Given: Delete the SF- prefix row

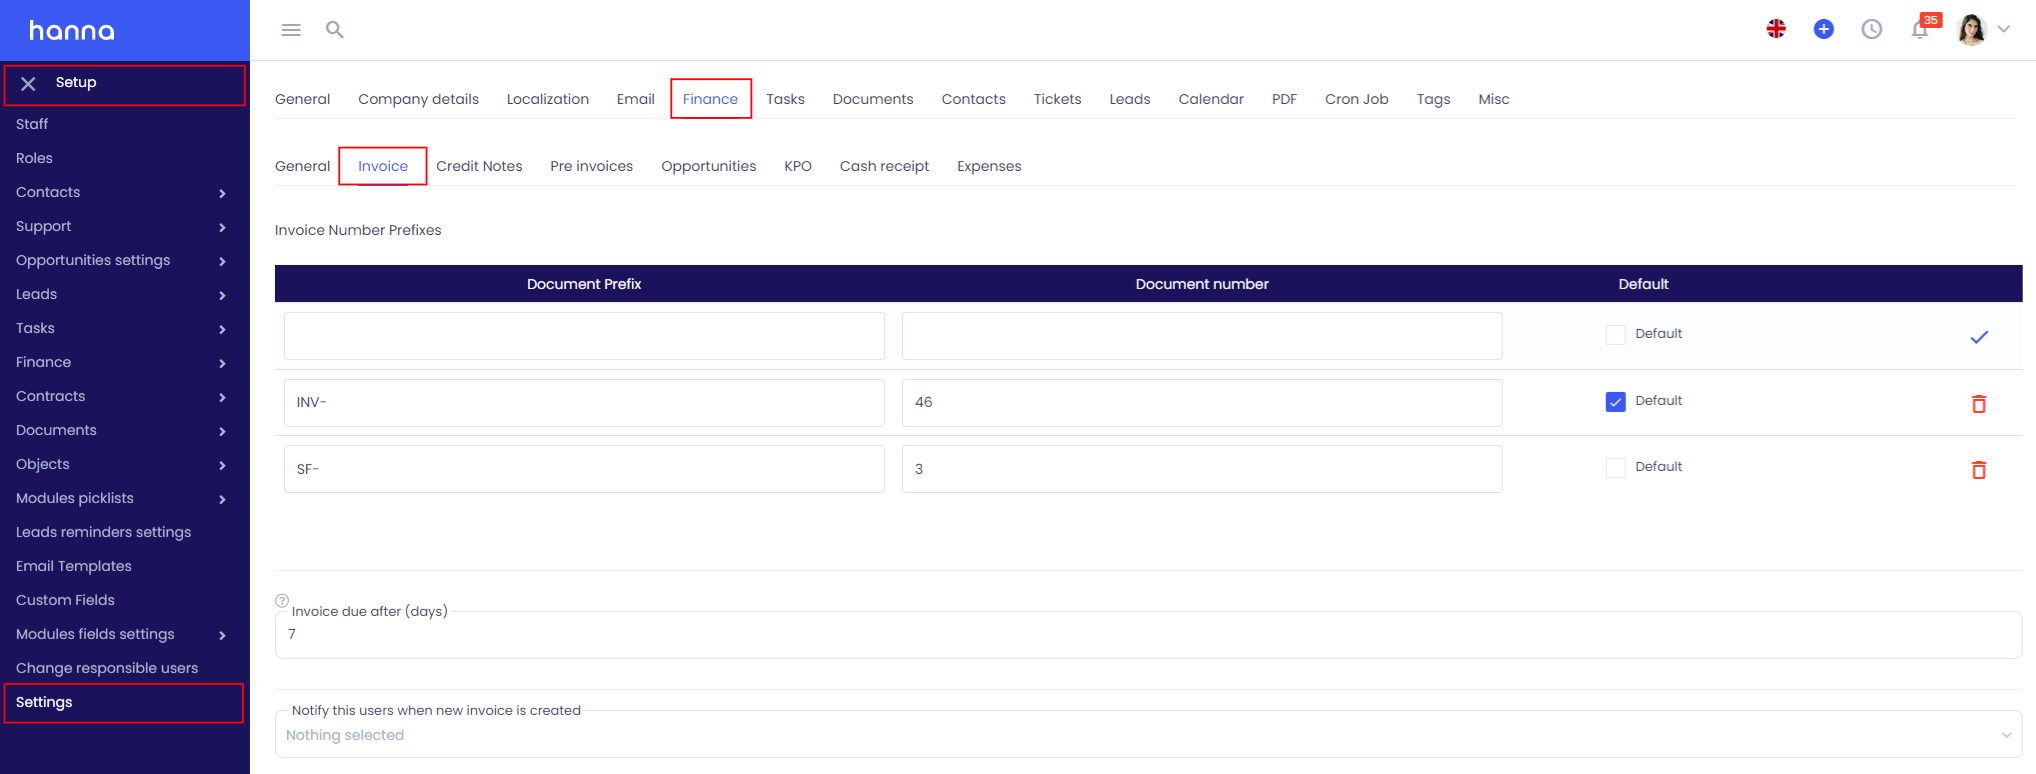Looking at the screenshot, I should [1979, 470].
